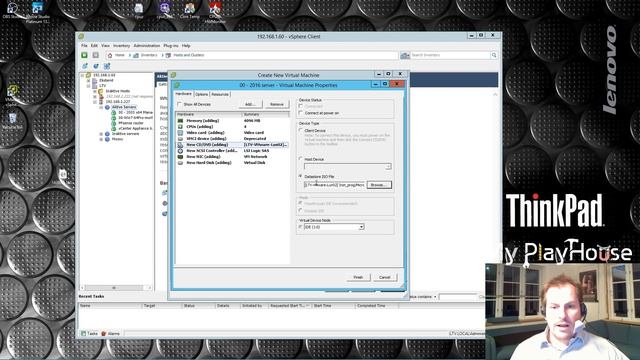Collapse the Aktive Servere resource pool node
The image size is (640, 360).
point(101,107)
